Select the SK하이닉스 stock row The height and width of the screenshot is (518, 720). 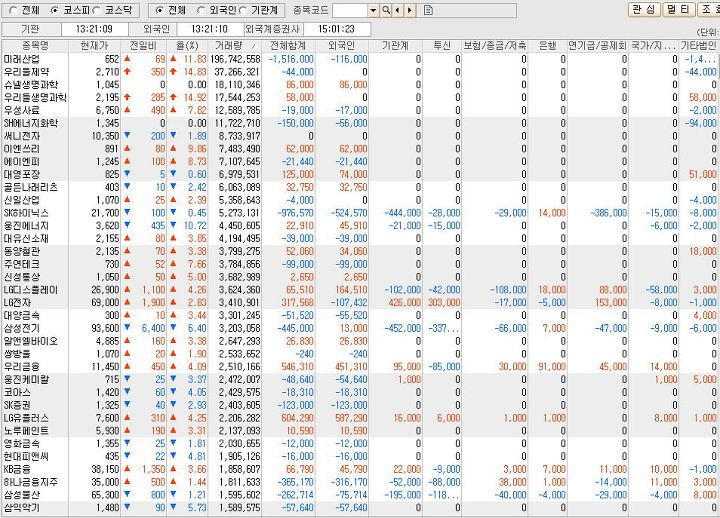coord(360,213)
